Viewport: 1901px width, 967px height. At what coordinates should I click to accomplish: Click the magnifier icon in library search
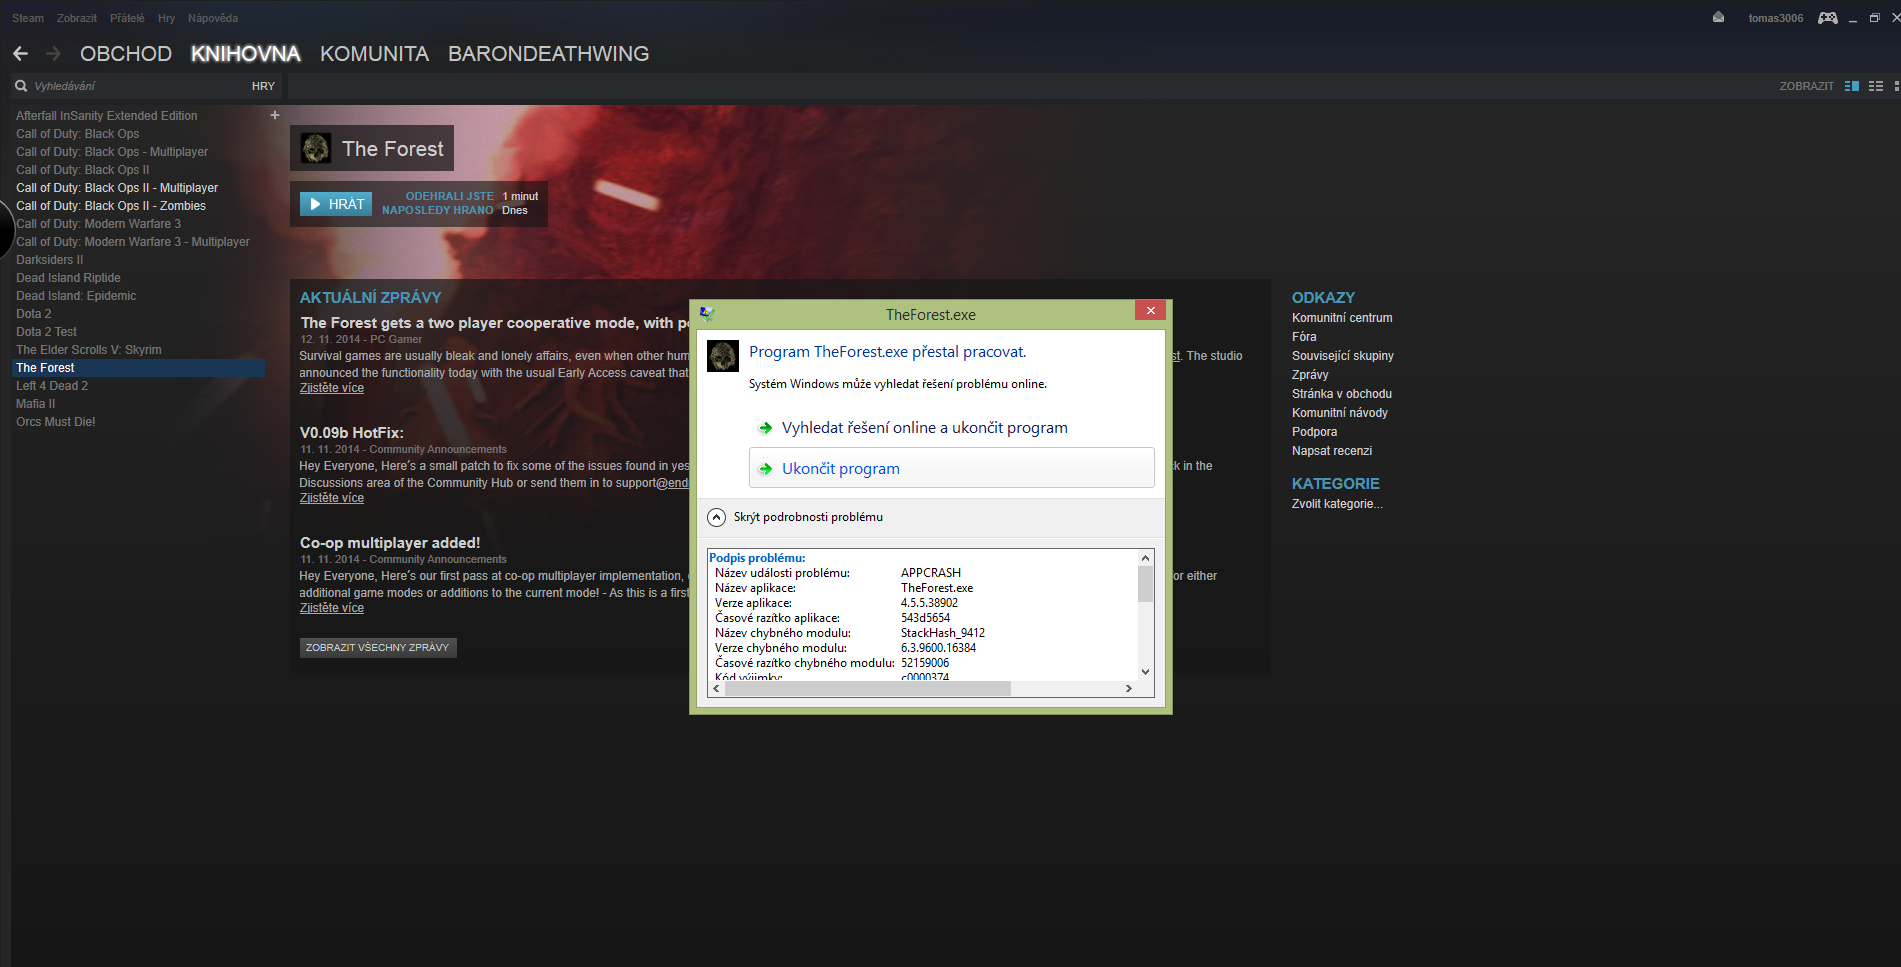[x=21, y=86]
